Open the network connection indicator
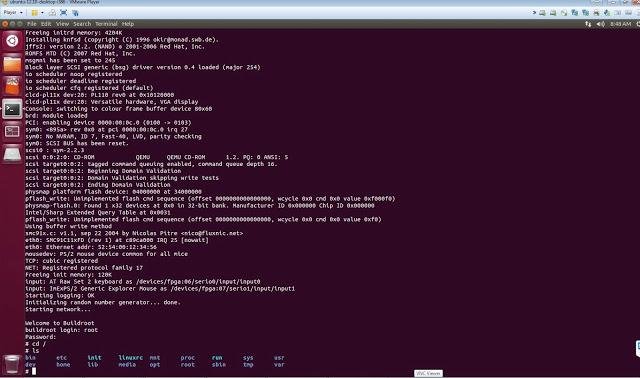 pyautogui.click(x=588, y=24)
